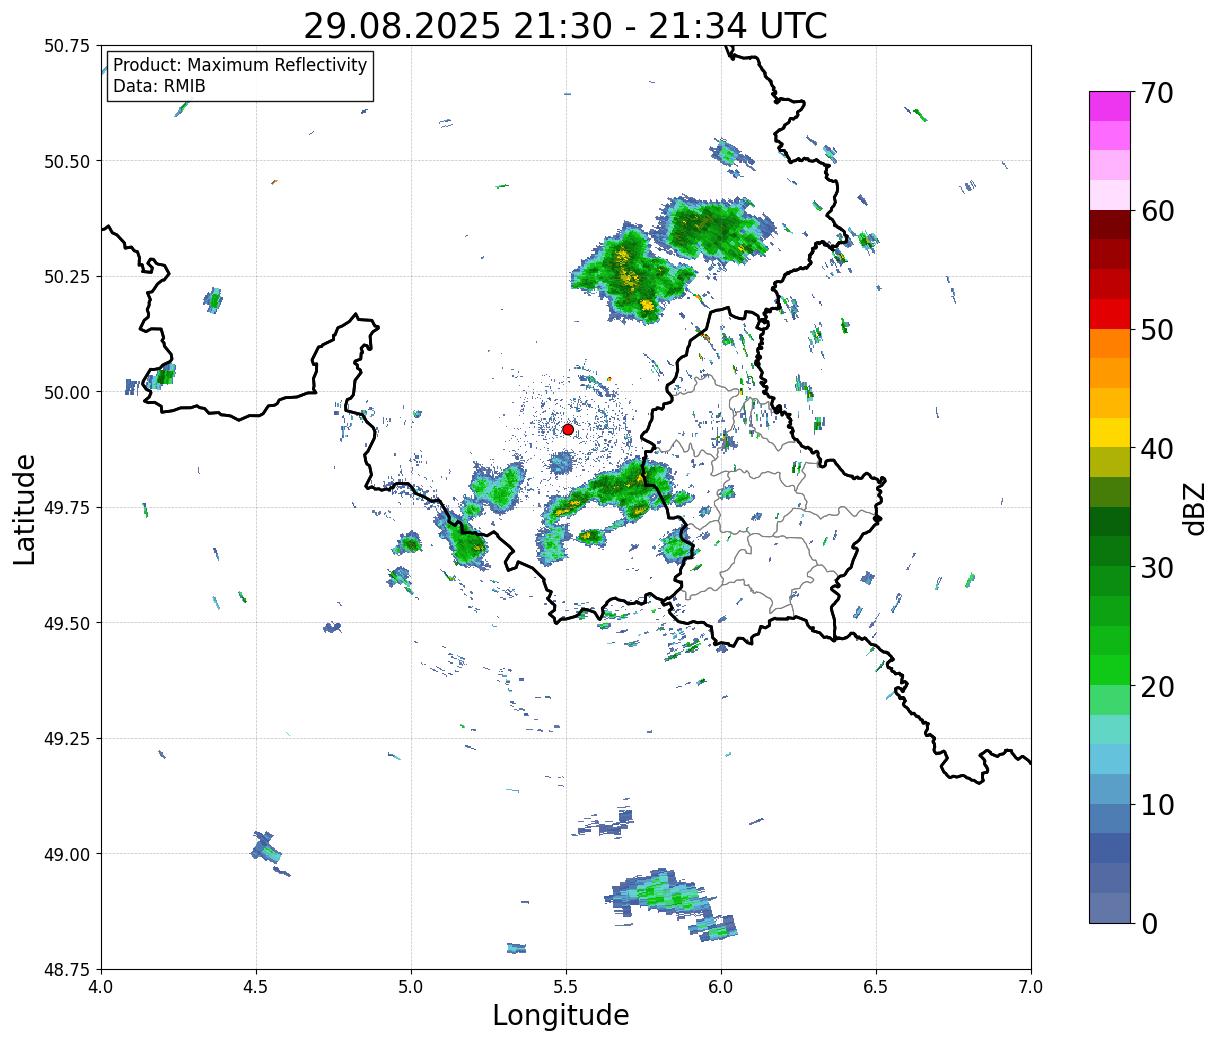The width and height of the screenshot is (1219, 1040).
Task: Click the colorbar tick label 50
Action: coord(1157,330)
